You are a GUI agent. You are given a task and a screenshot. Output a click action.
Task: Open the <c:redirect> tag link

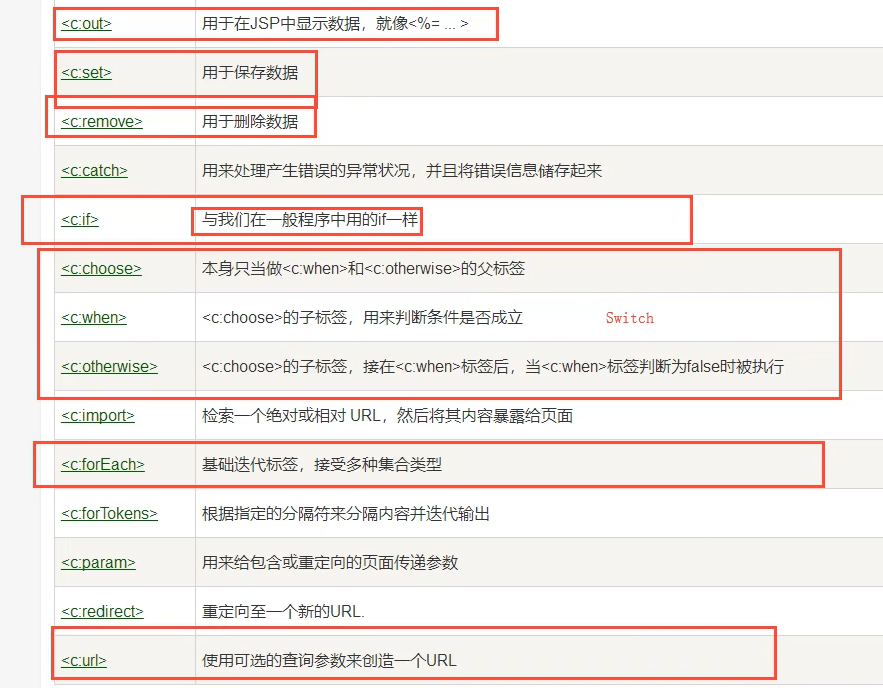[102, 611]
